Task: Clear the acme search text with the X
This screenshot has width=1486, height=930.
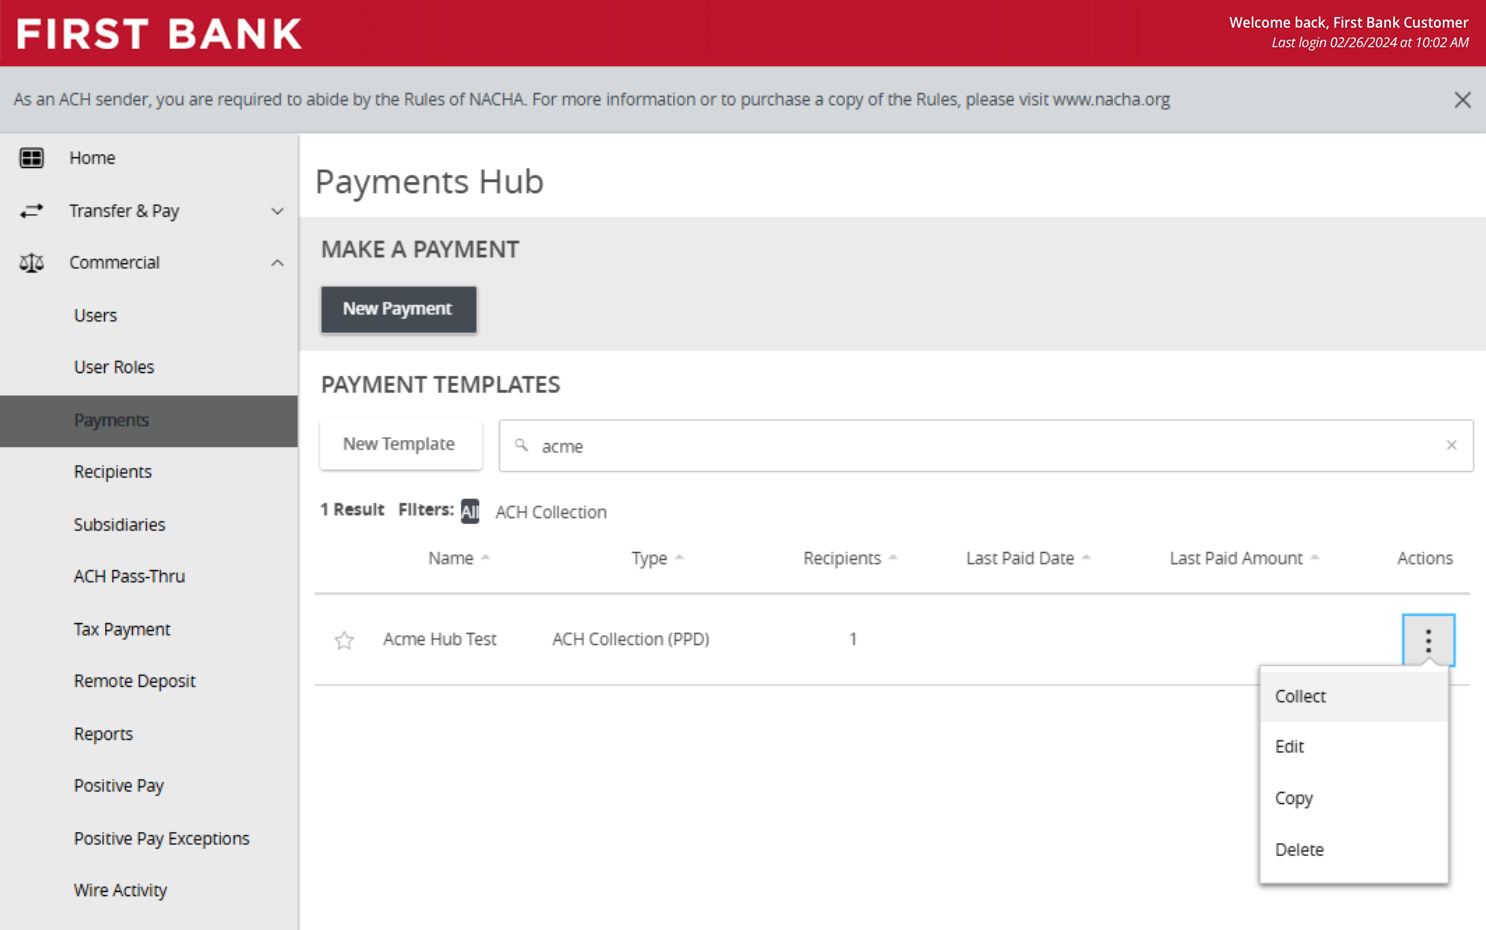Action: point(1451,445)
